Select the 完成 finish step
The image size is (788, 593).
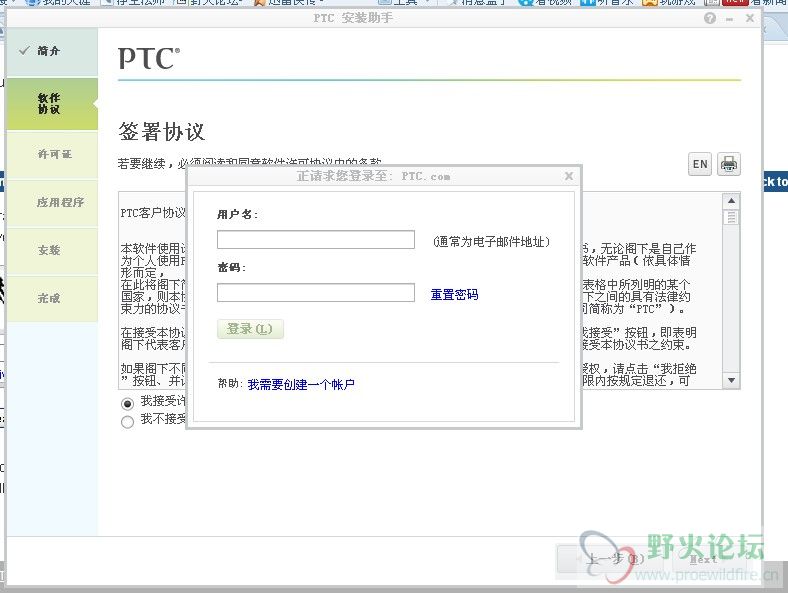[x=52, y=299]
